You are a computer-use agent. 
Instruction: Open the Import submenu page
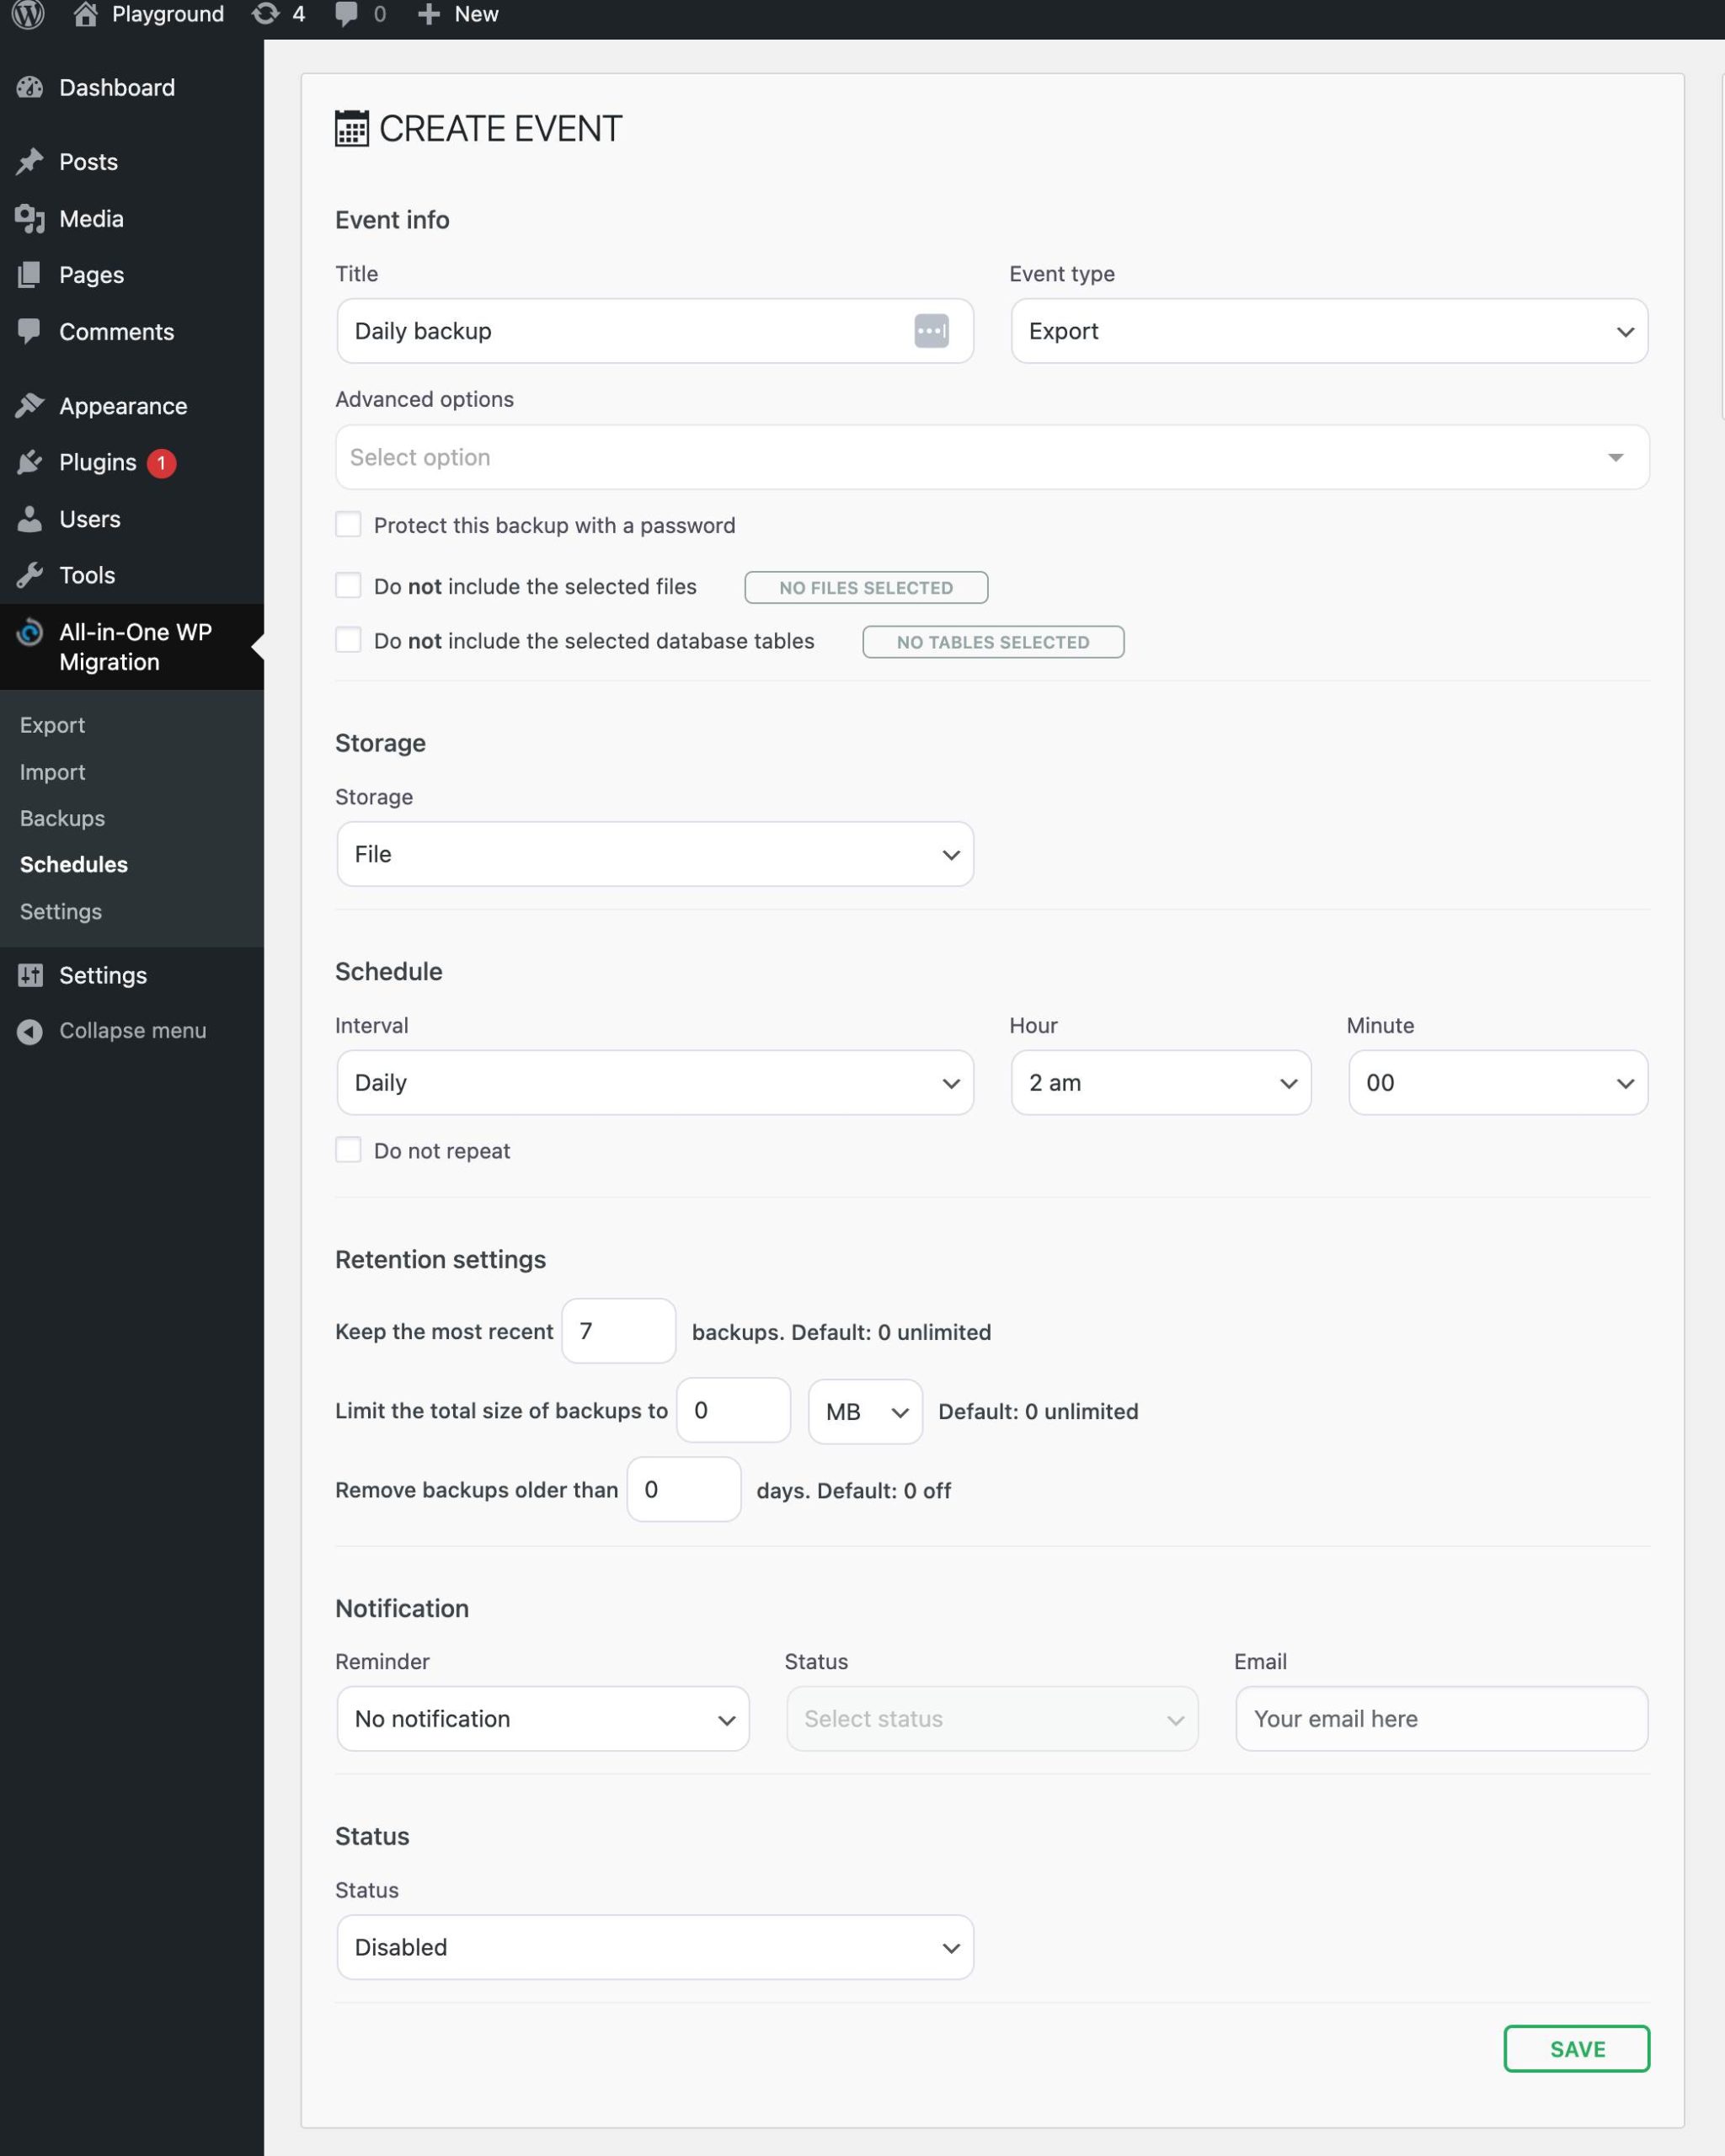coord(52,772)
